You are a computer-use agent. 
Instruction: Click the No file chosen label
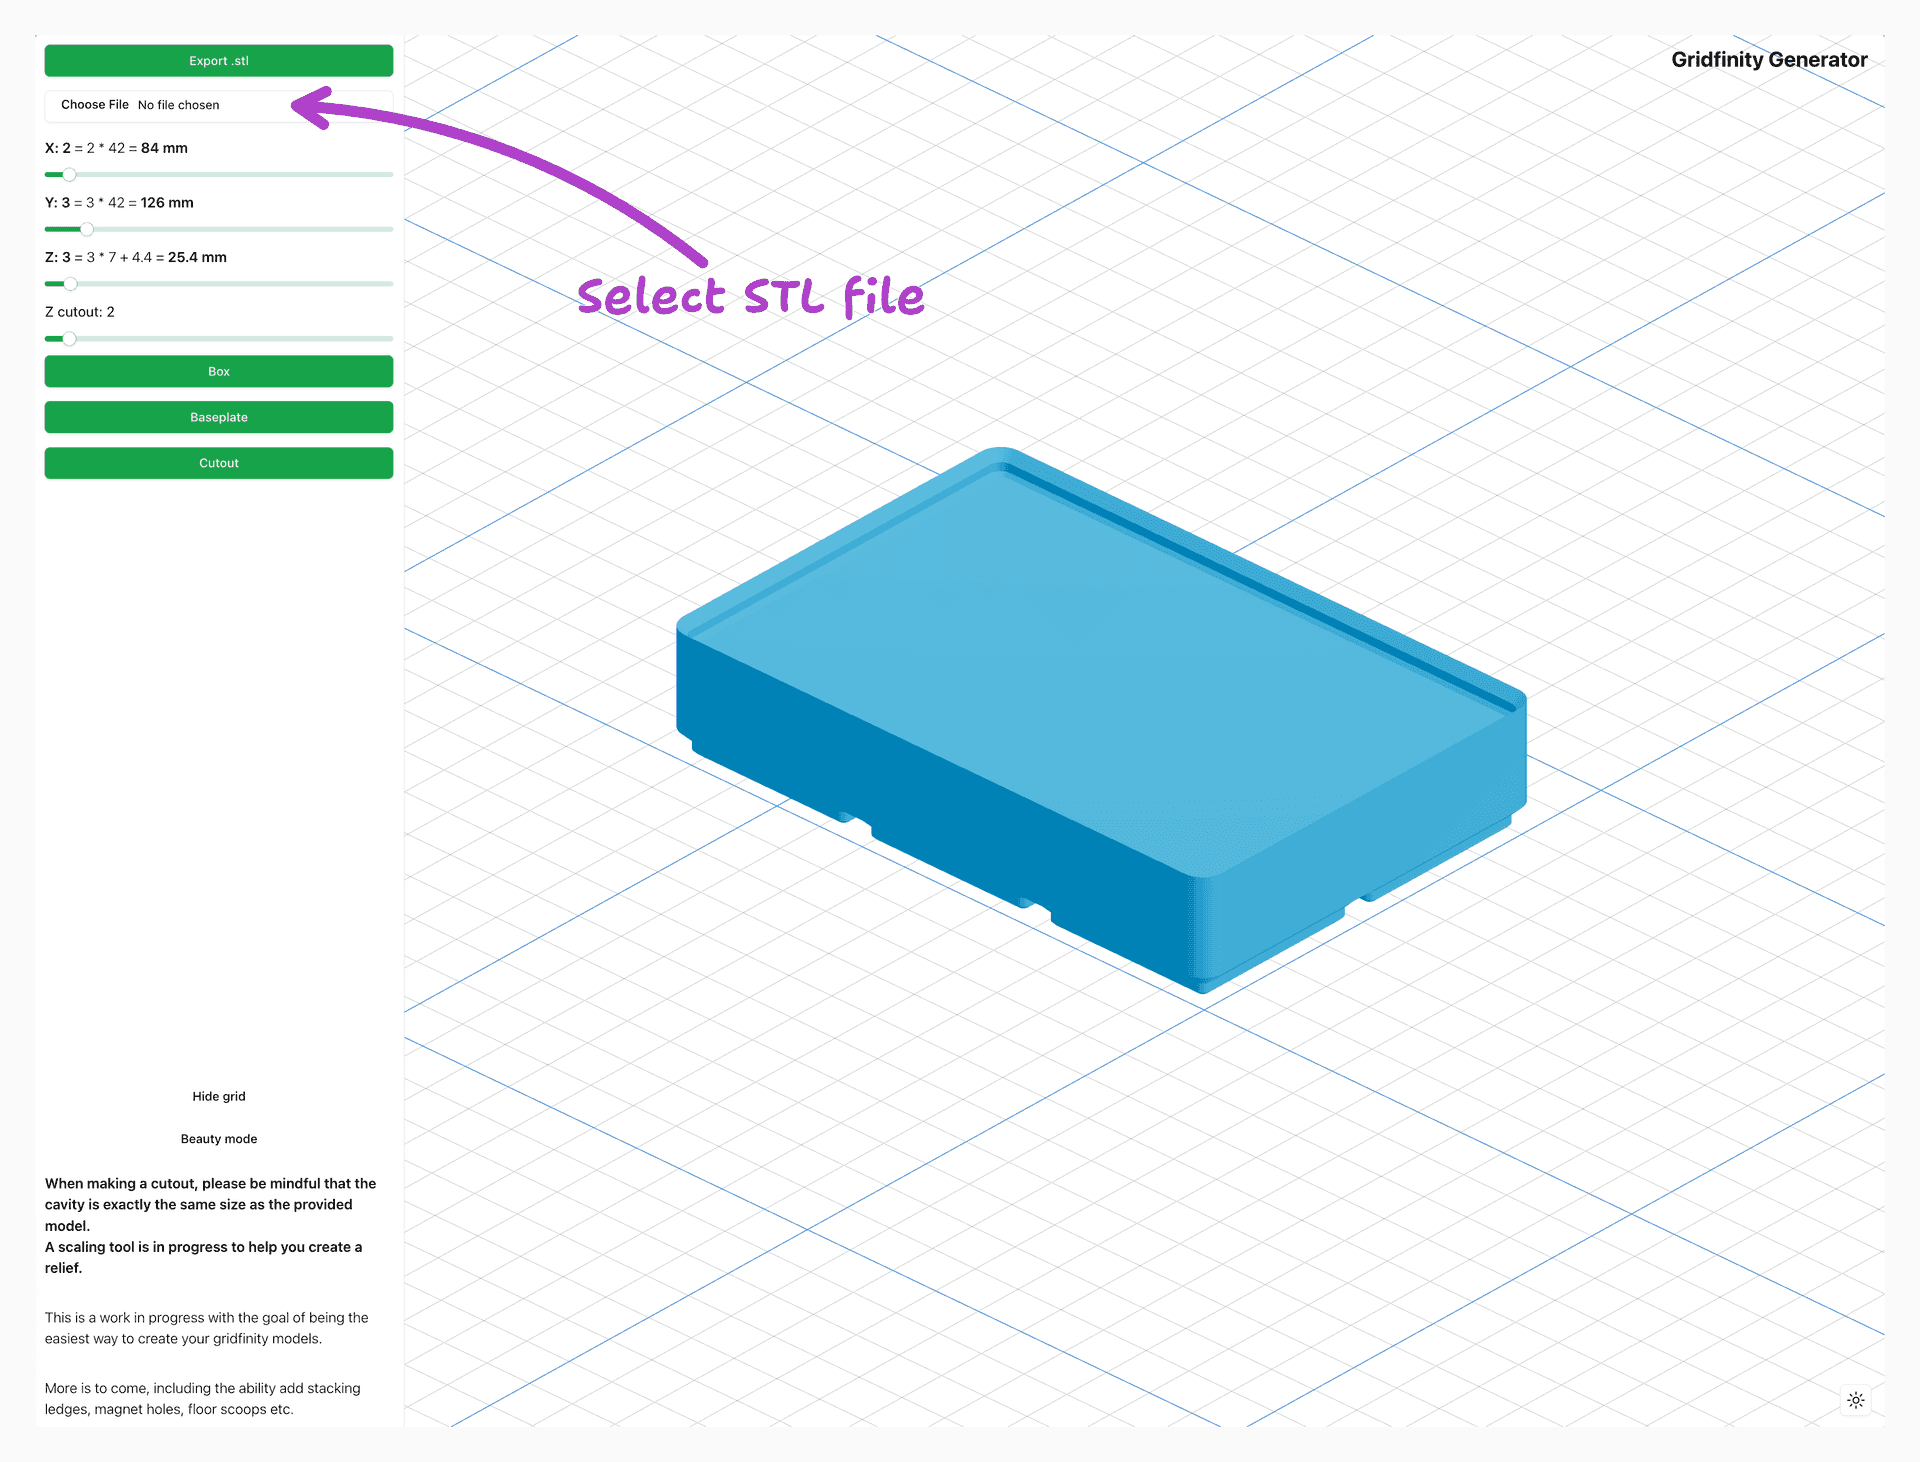tap(178, 105)
